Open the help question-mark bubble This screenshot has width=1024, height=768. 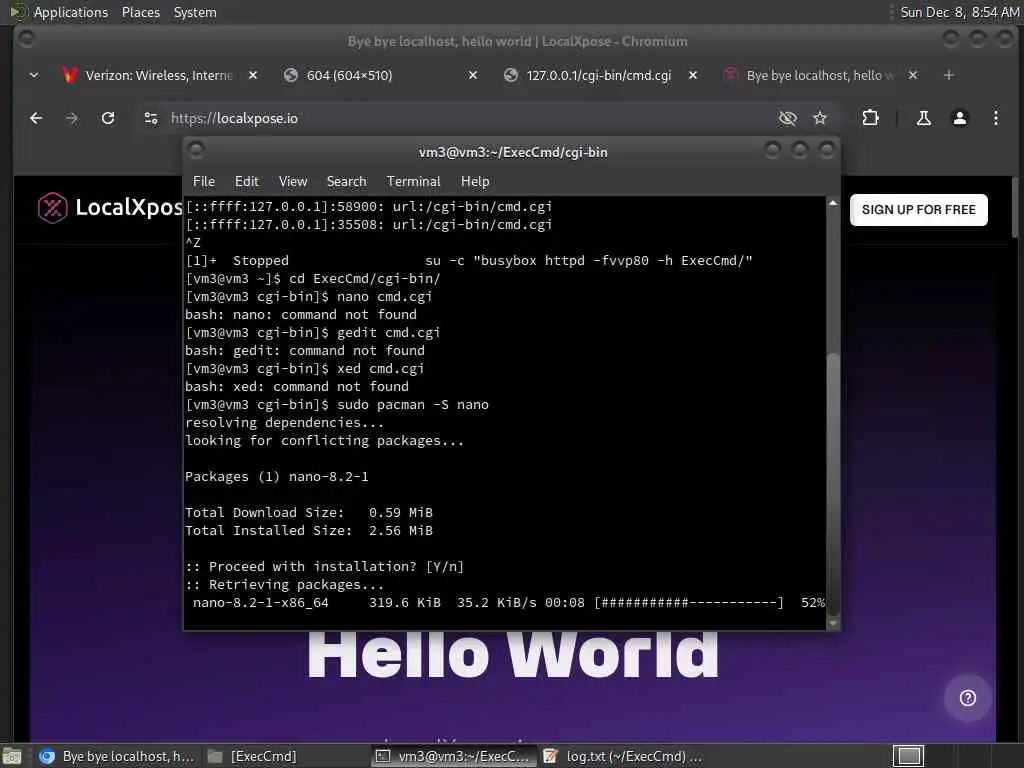tap(967, 698)
